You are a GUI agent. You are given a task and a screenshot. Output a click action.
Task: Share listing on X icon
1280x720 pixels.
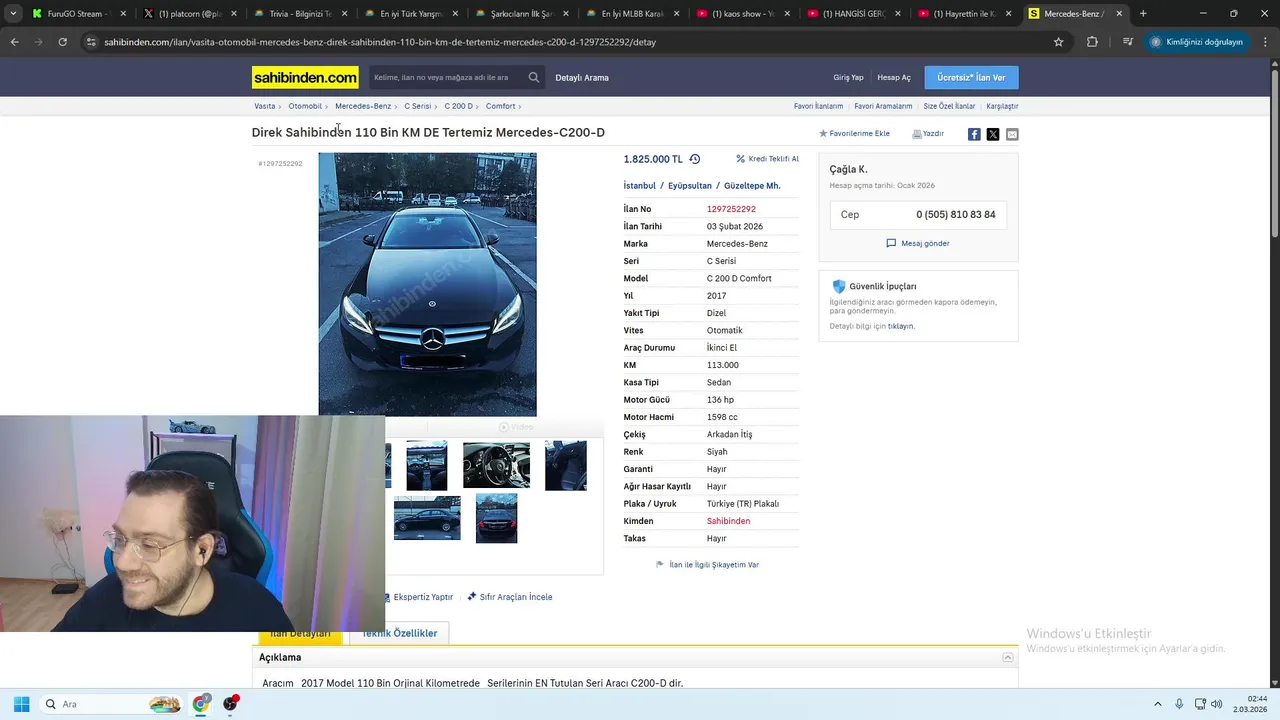tap(993, 134)
